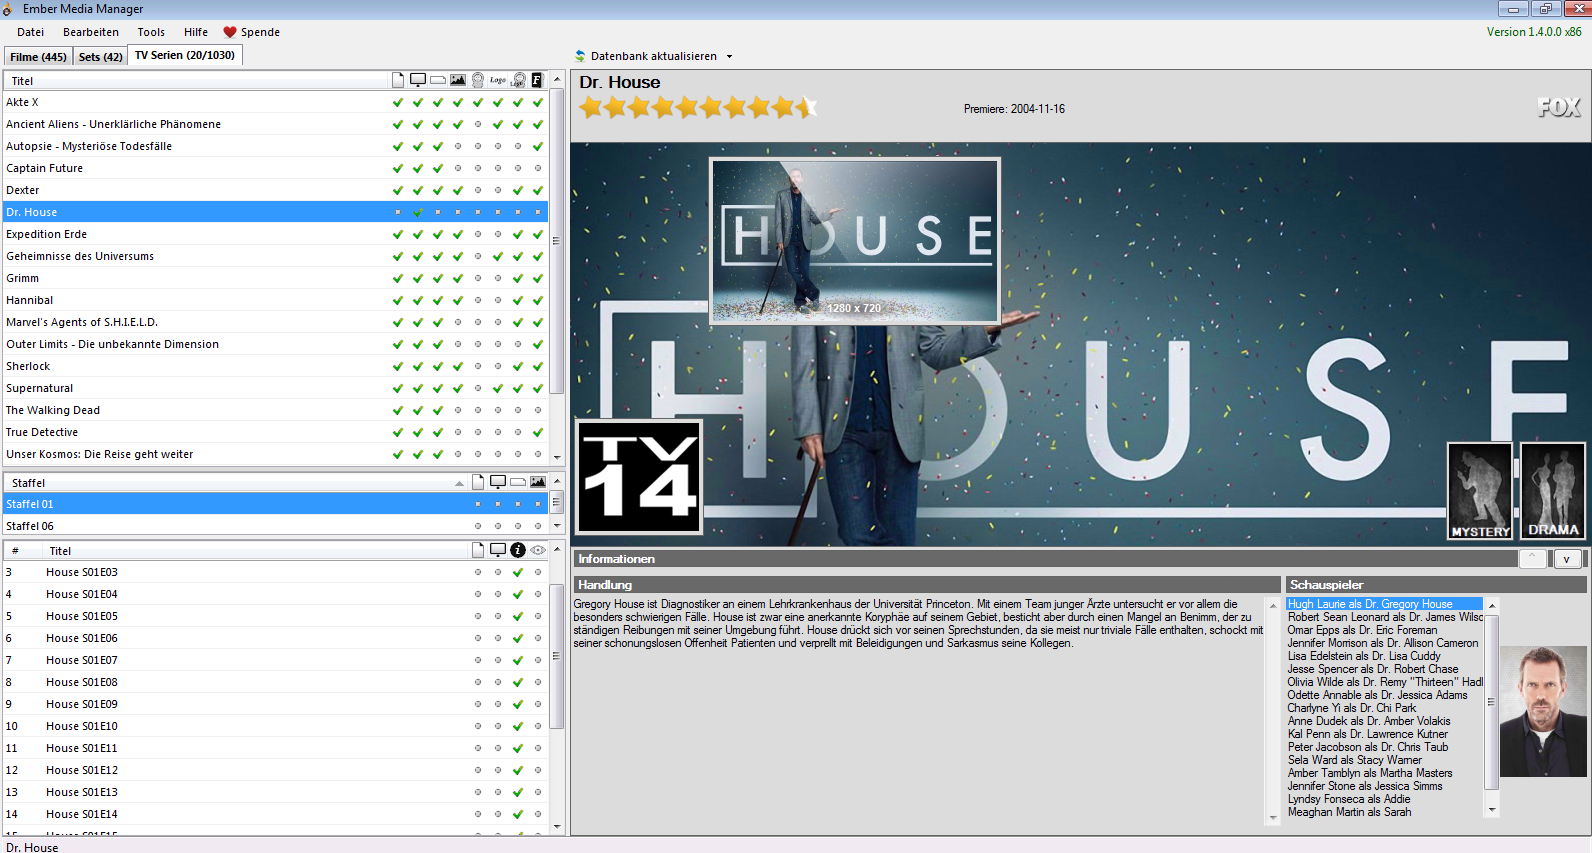Click the Ember Media Manager title bar icon
The width and height of the screenshot is (1592, 853).
click(x=8, y=9)
